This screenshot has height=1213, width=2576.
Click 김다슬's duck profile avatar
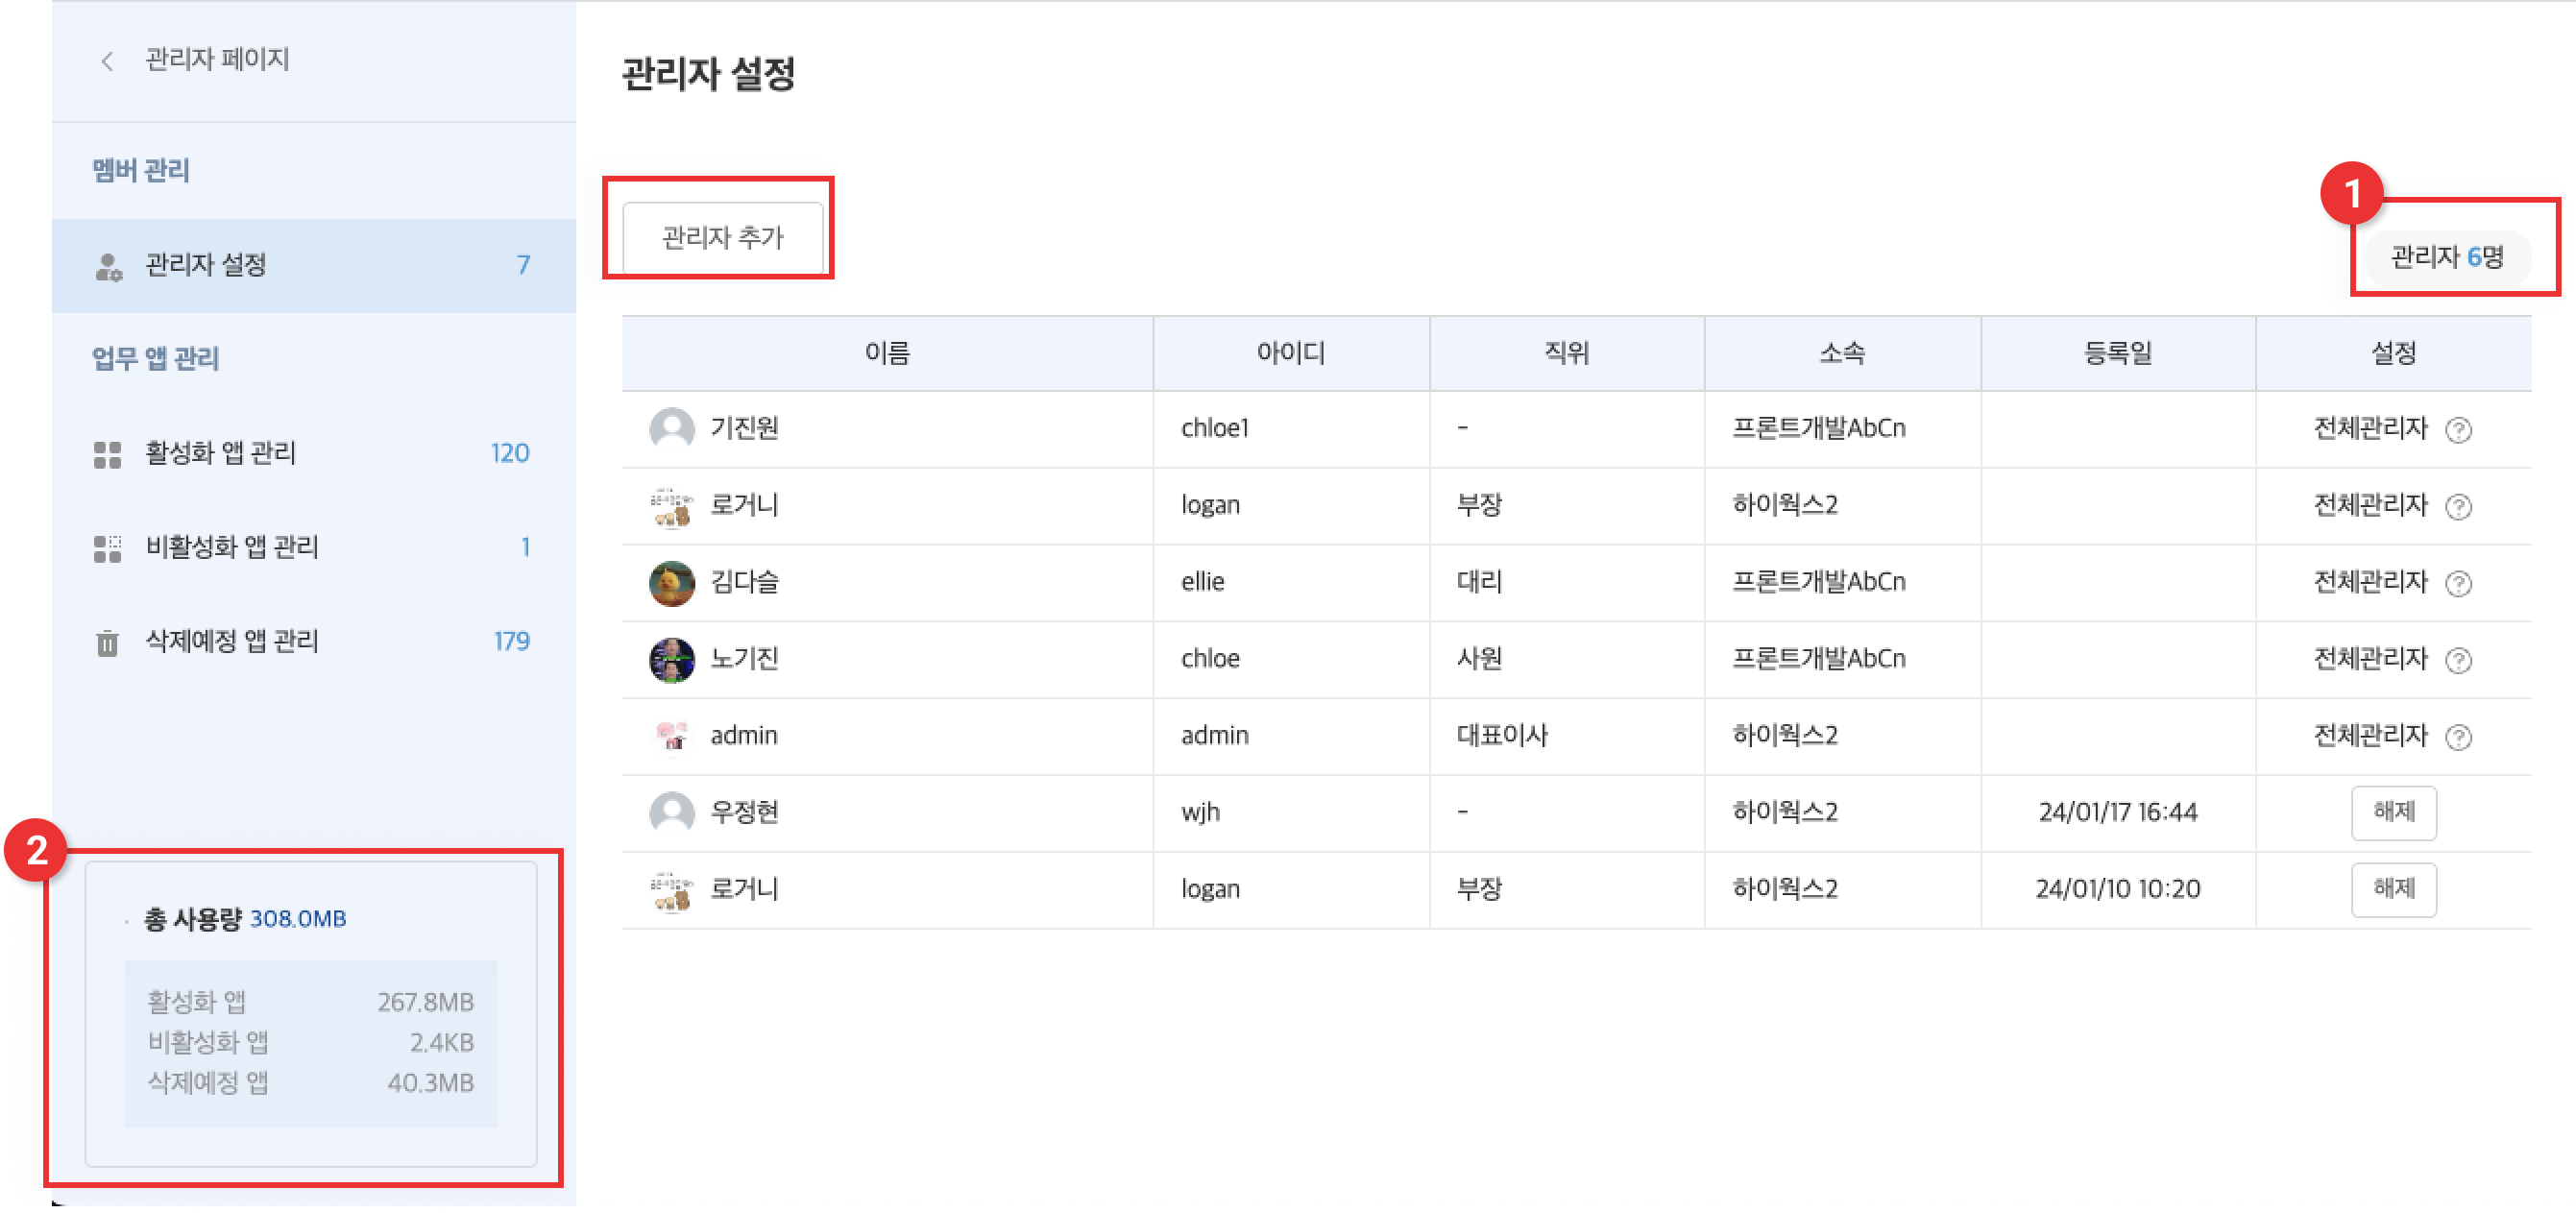pos(671,583)
